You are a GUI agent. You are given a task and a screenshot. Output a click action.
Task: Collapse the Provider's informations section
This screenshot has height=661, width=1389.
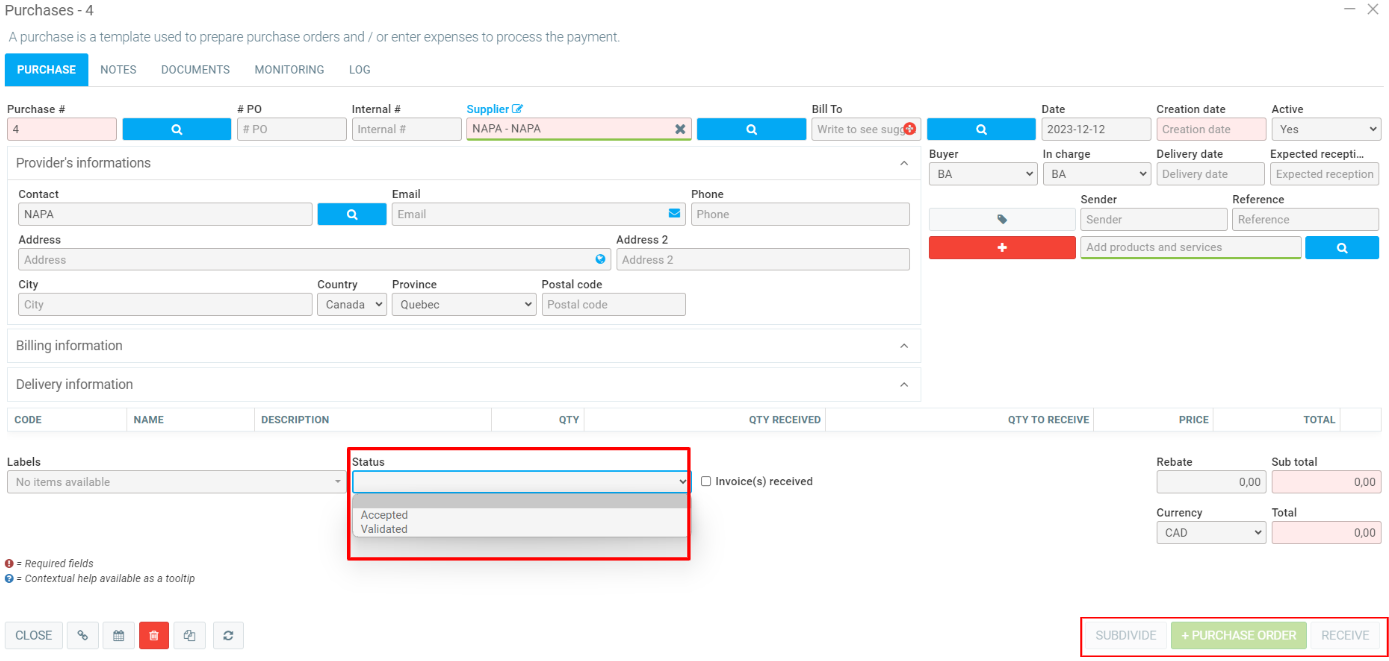[903, 161]
